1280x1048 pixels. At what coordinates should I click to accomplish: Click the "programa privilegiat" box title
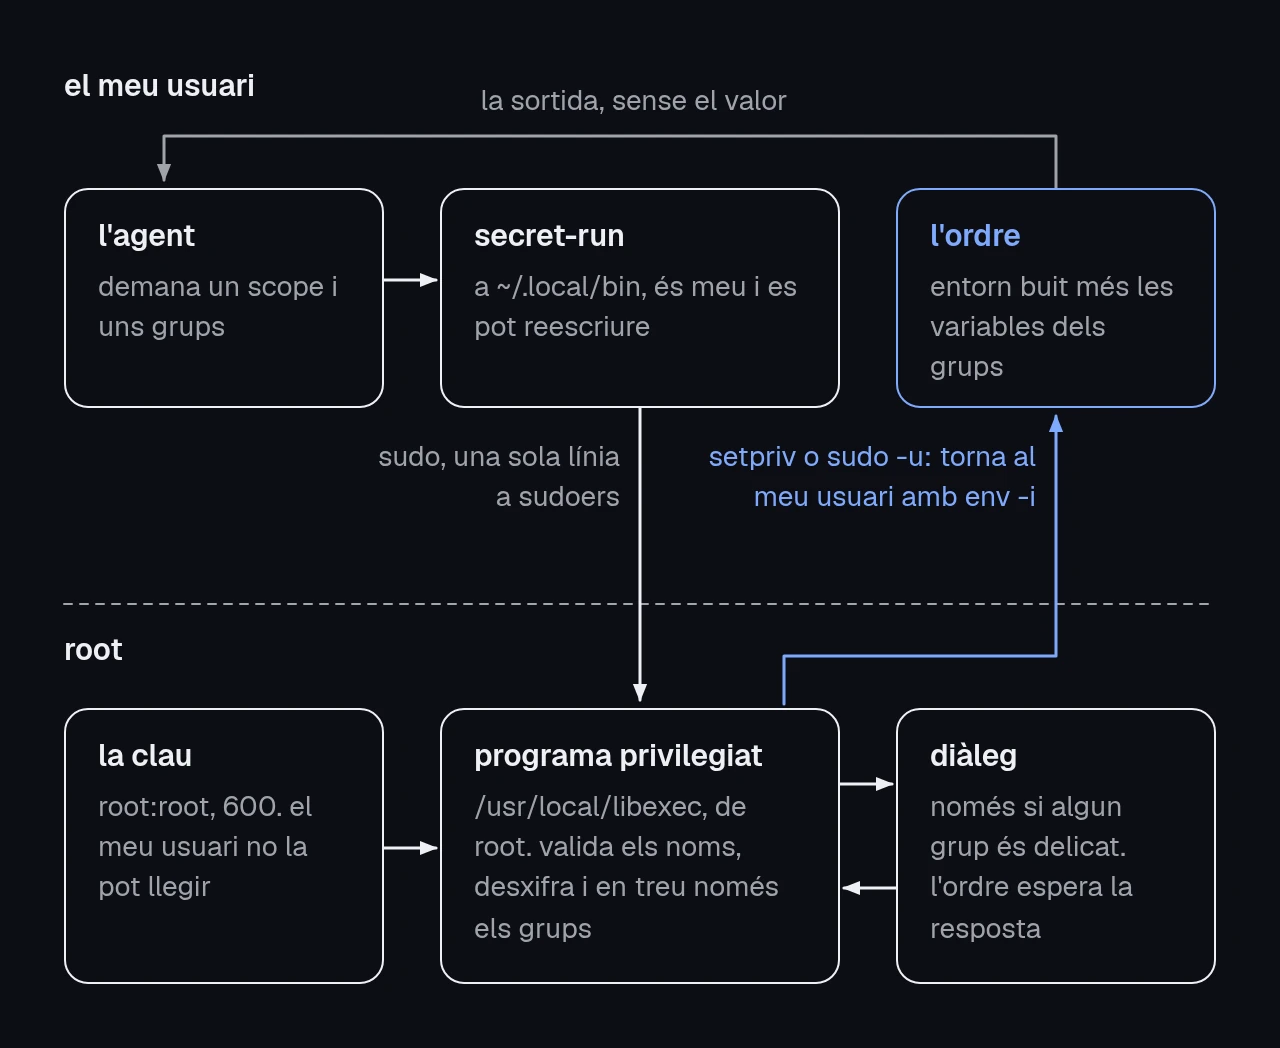(618, 756)
